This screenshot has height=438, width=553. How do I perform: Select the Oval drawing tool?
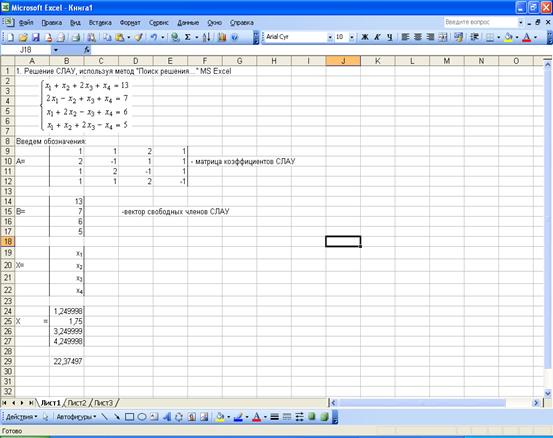142,417
